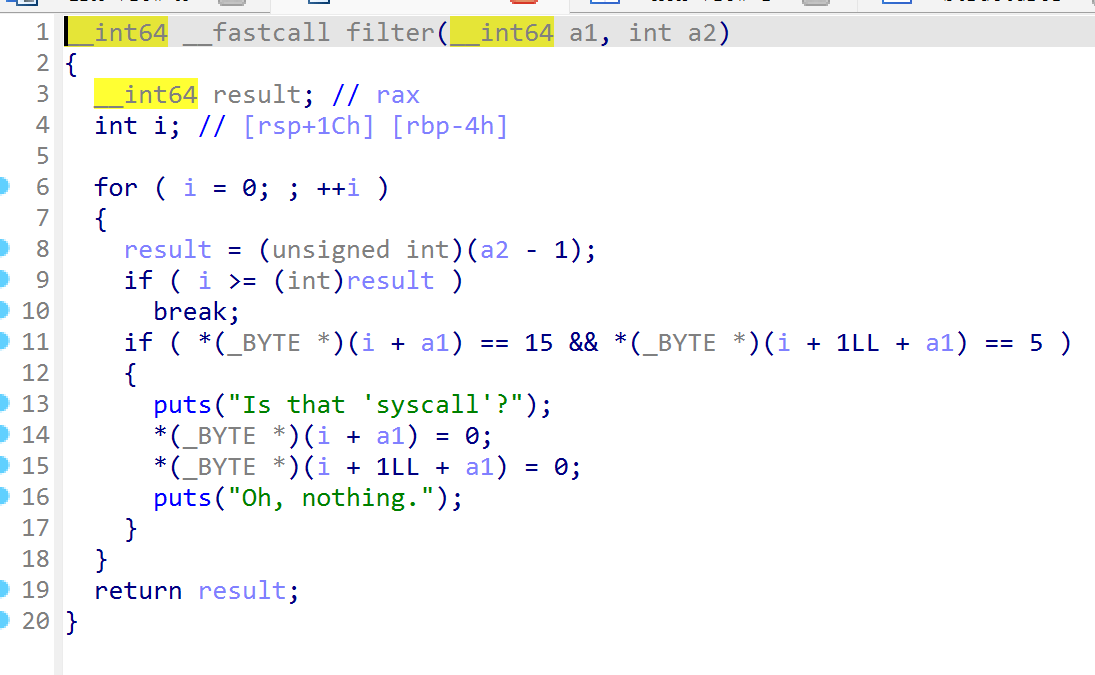Click the blue dot beside line 14

4,434
